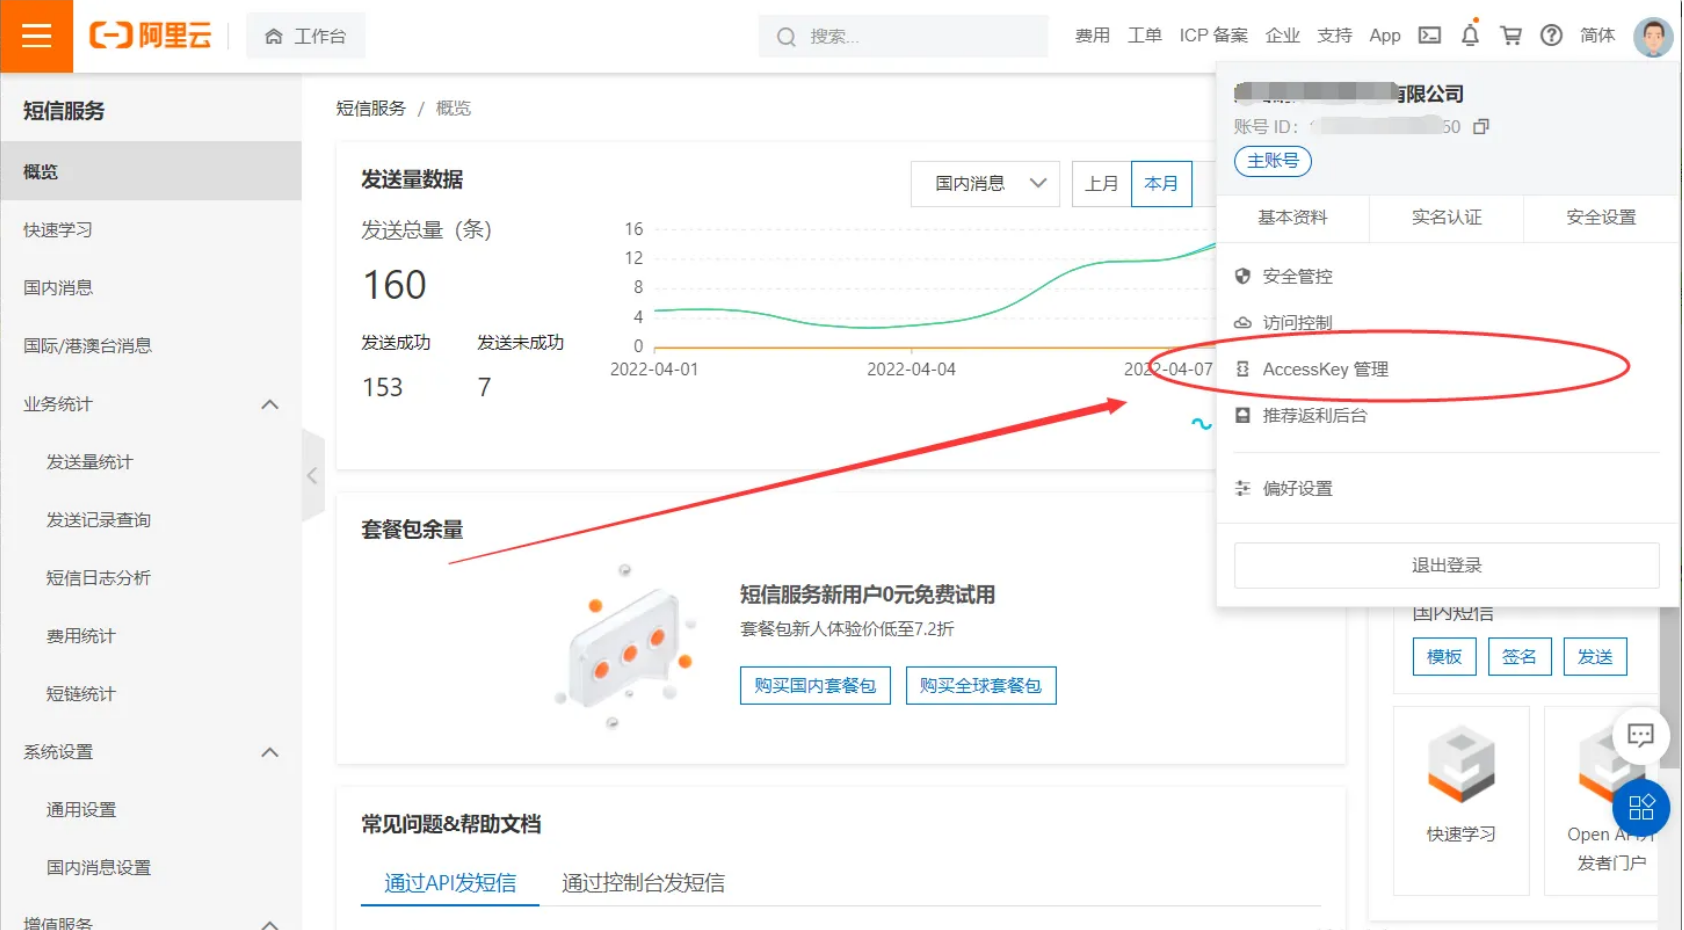
Task: Select 概览 in the sidebar
Action: [x=150, y=171]
